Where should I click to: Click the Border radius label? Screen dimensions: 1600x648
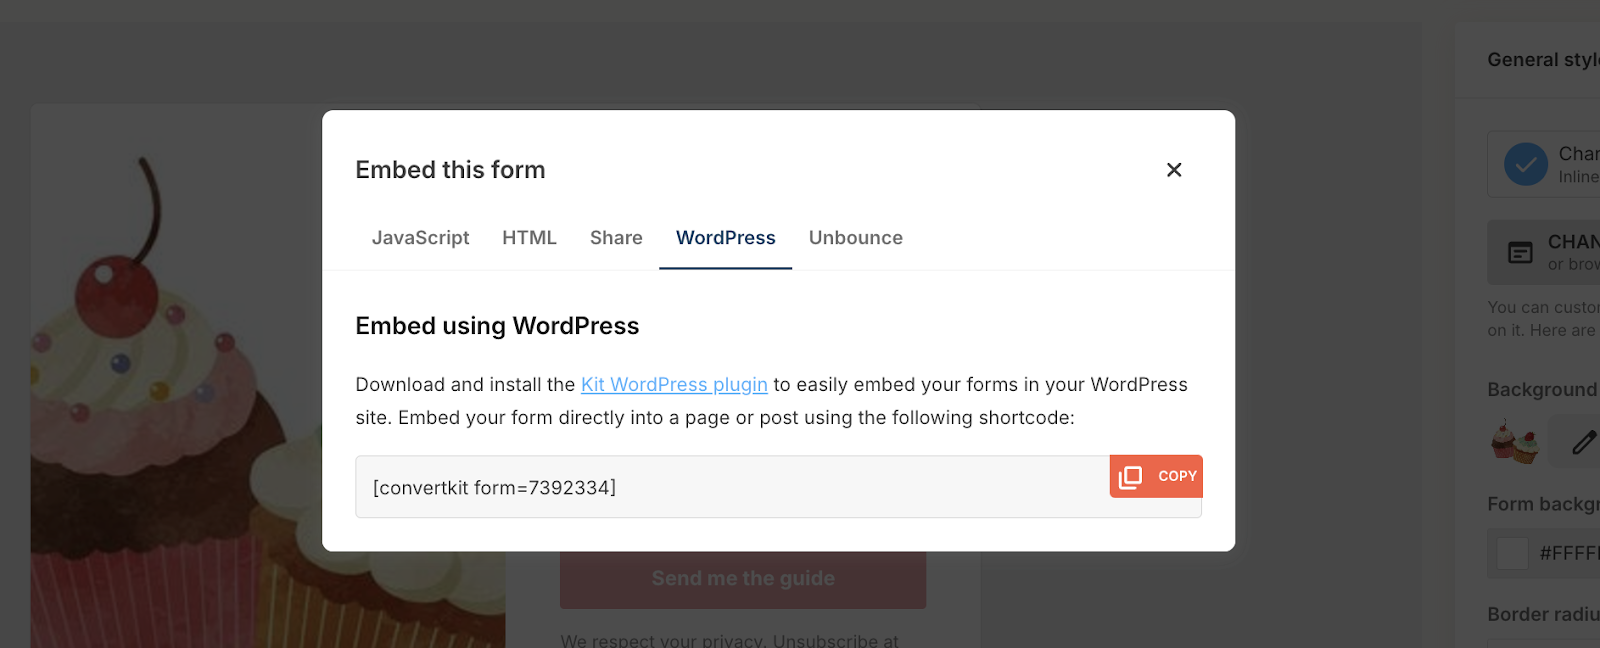click(1543, 614)
